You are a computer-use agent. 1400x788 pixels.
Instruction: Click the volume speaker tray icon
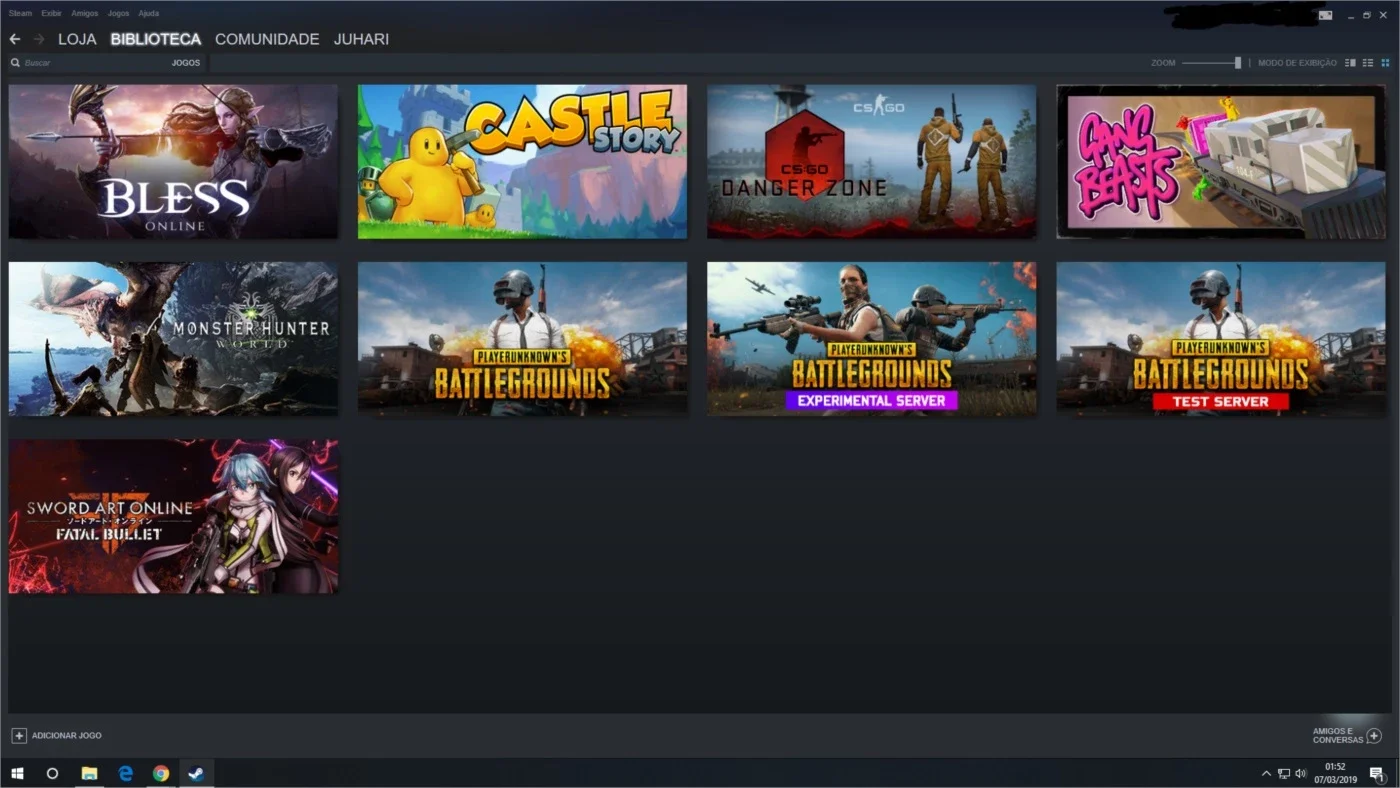tap(1301, 773)
